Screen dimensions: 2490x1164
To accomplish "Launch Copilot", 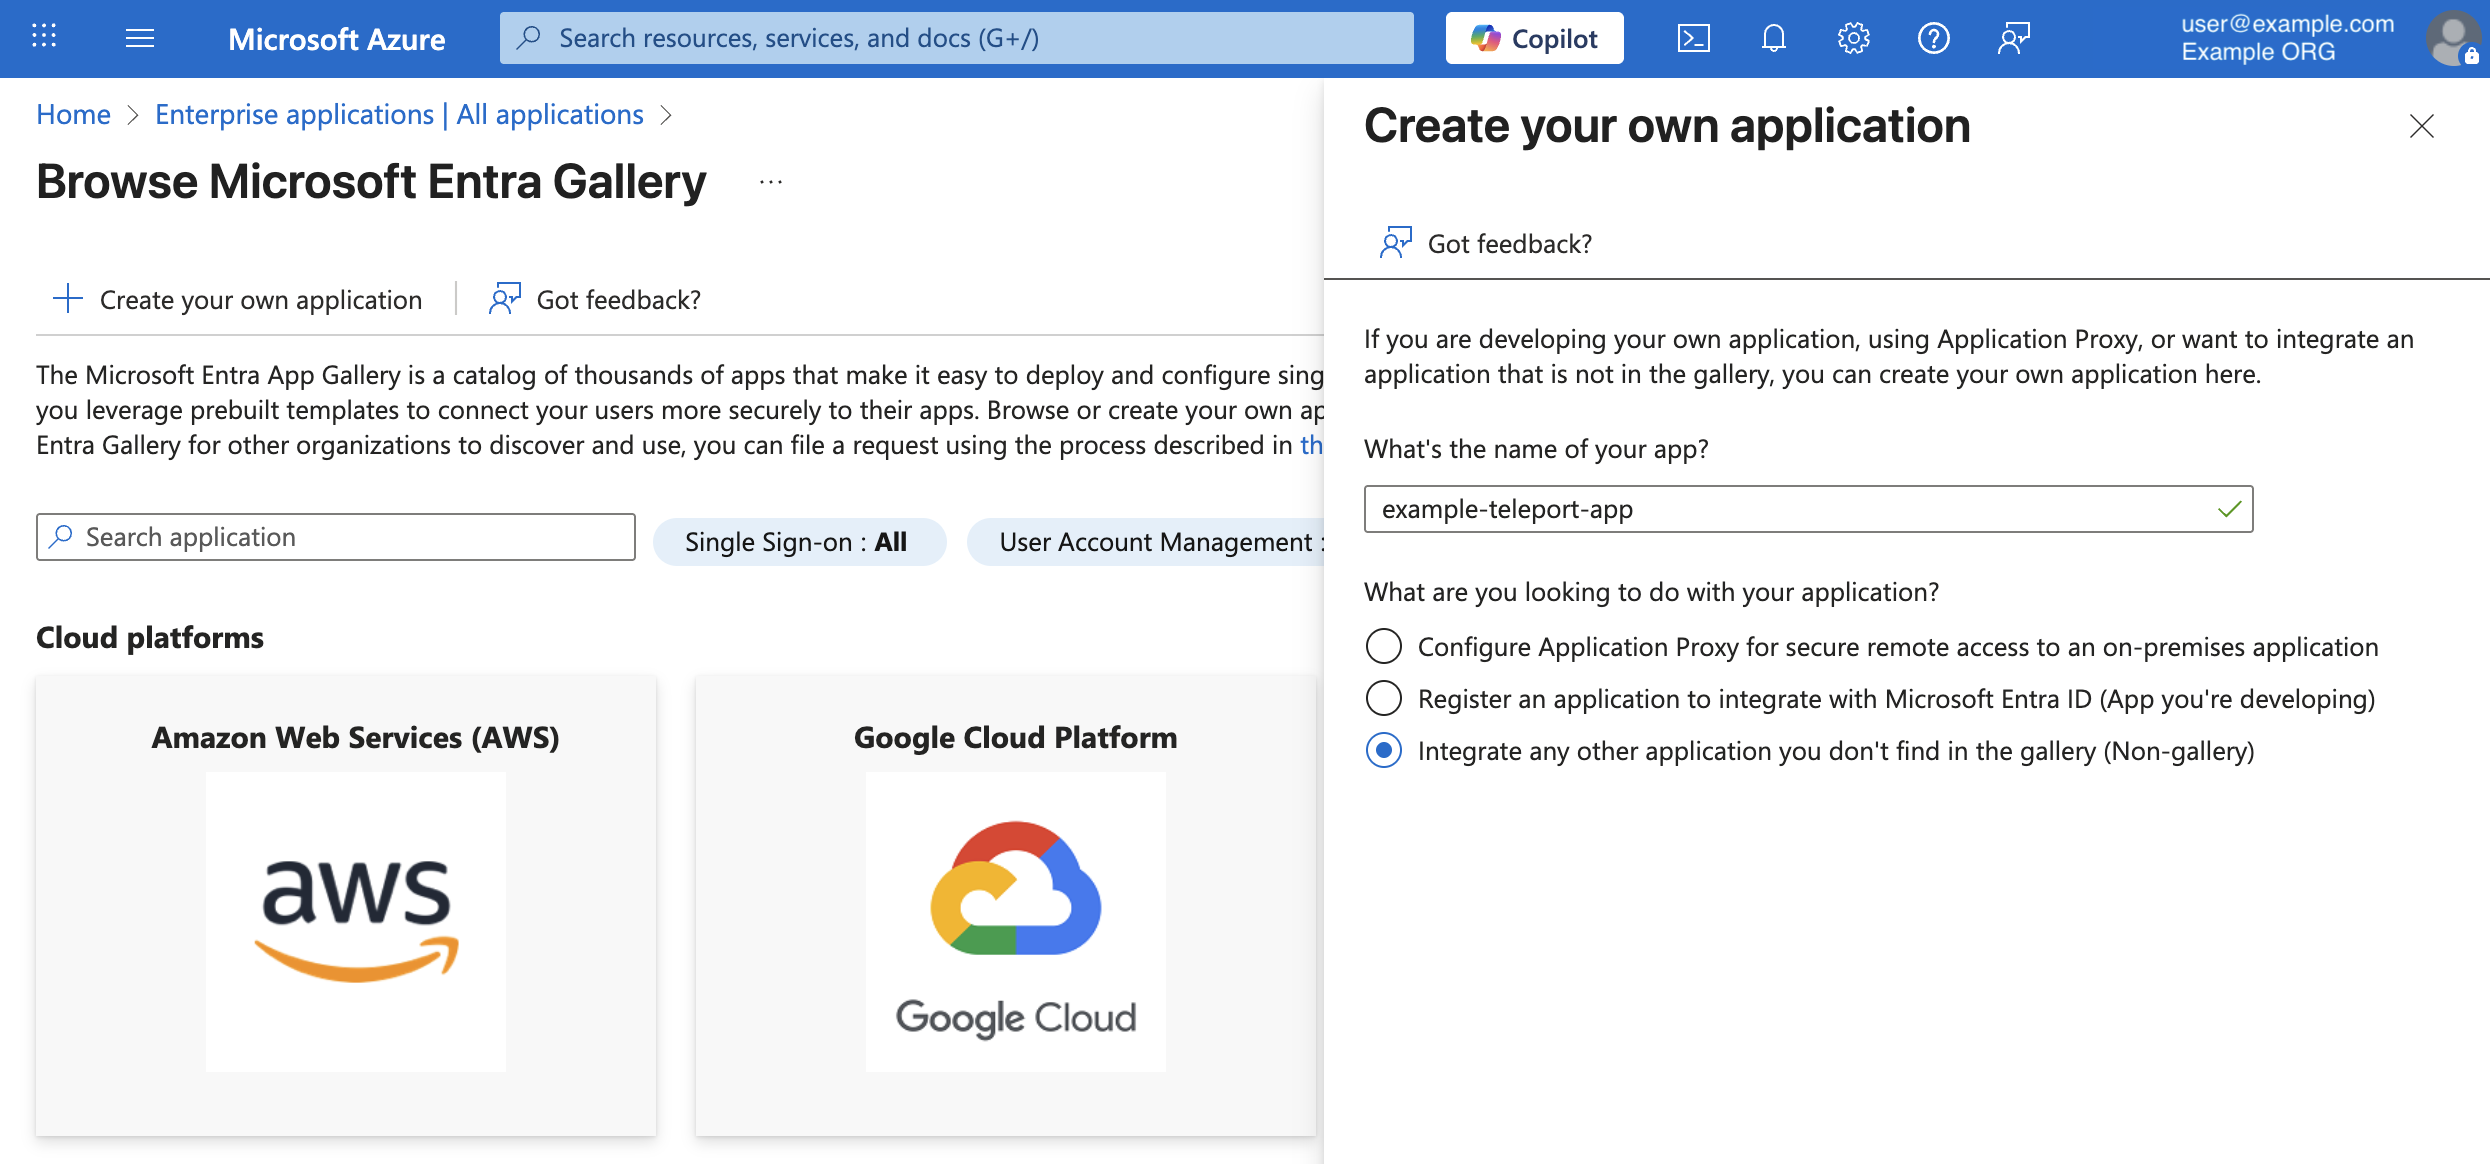I will pyautogui.click(x=1533, y=37).
